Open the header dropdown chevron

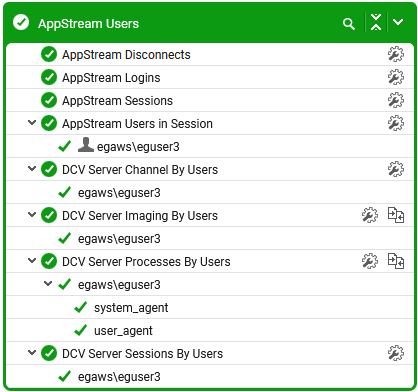pyautogui.click(x=398, y=22)
